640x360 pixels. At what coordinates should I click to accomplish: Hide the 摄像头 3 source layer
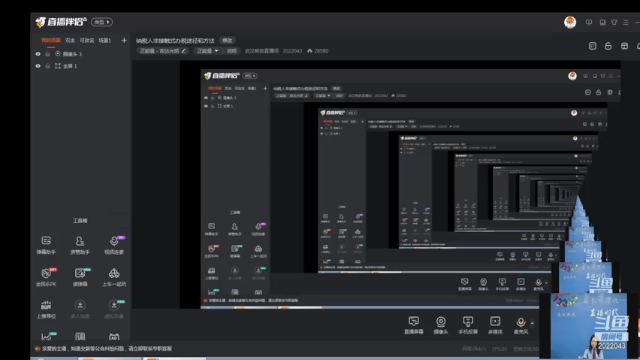click(x=38, y=54)
